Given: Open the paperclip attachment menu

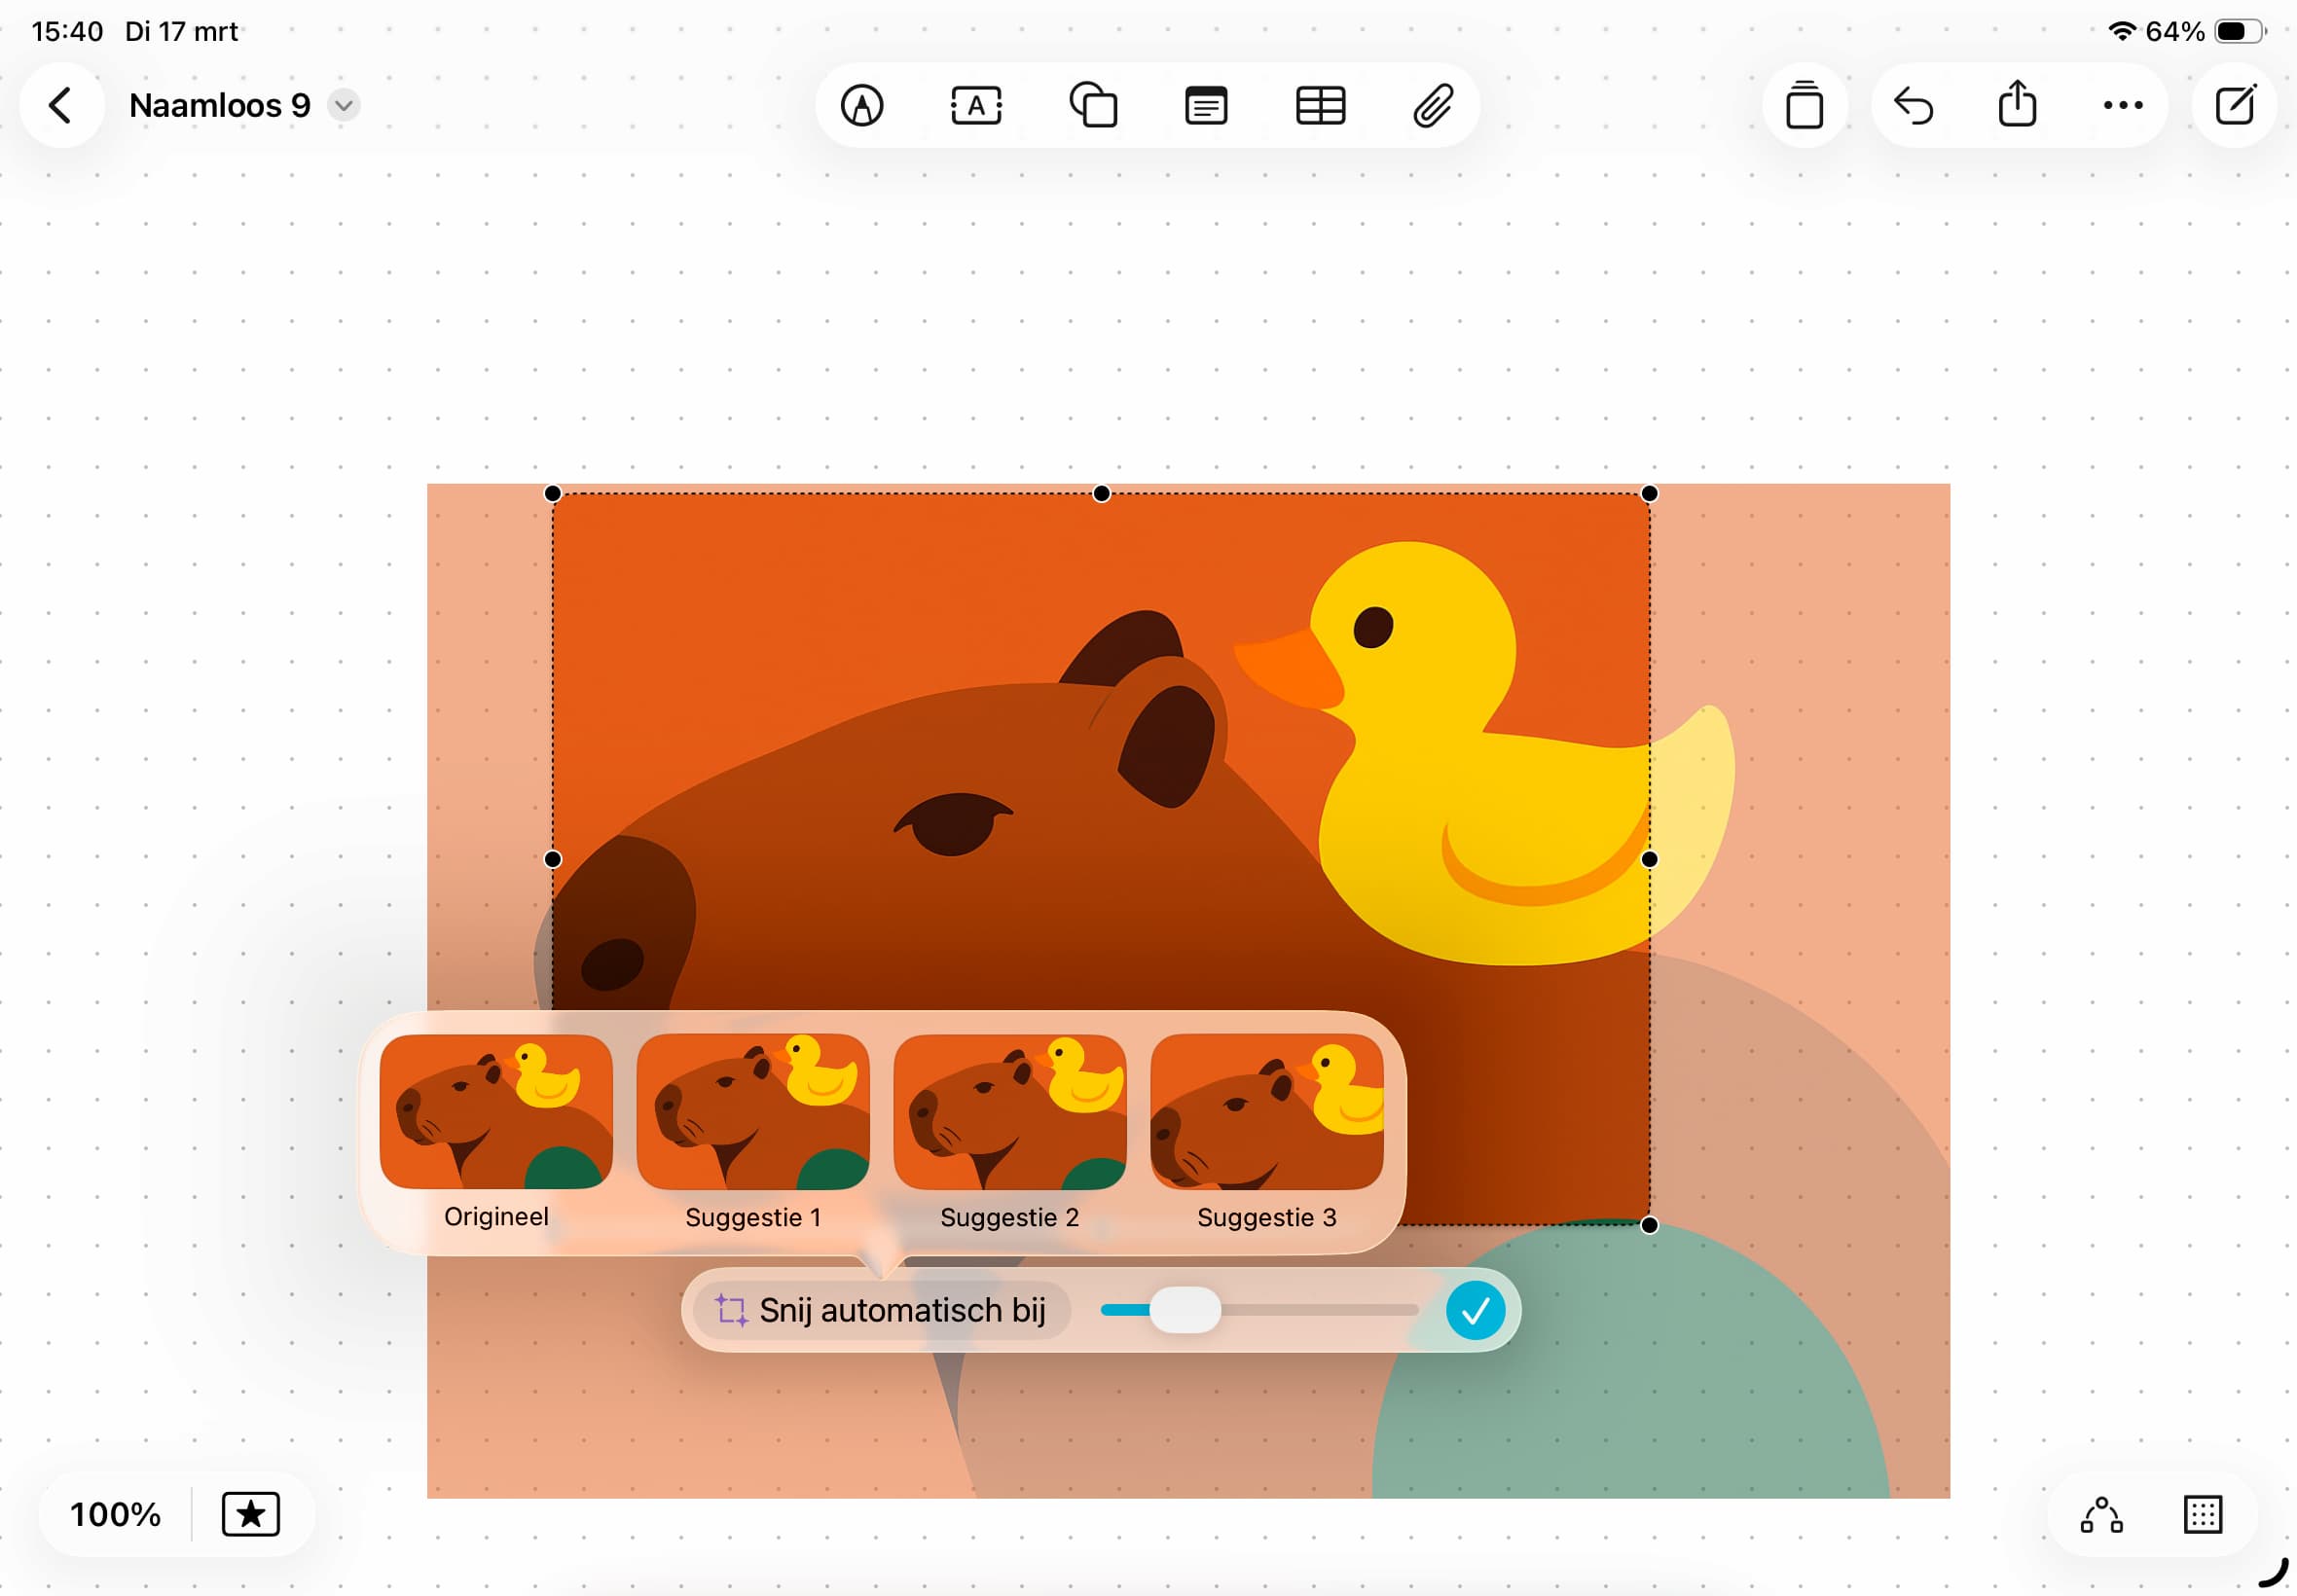Looking at the screenshot, I should tap(1432, 105).
